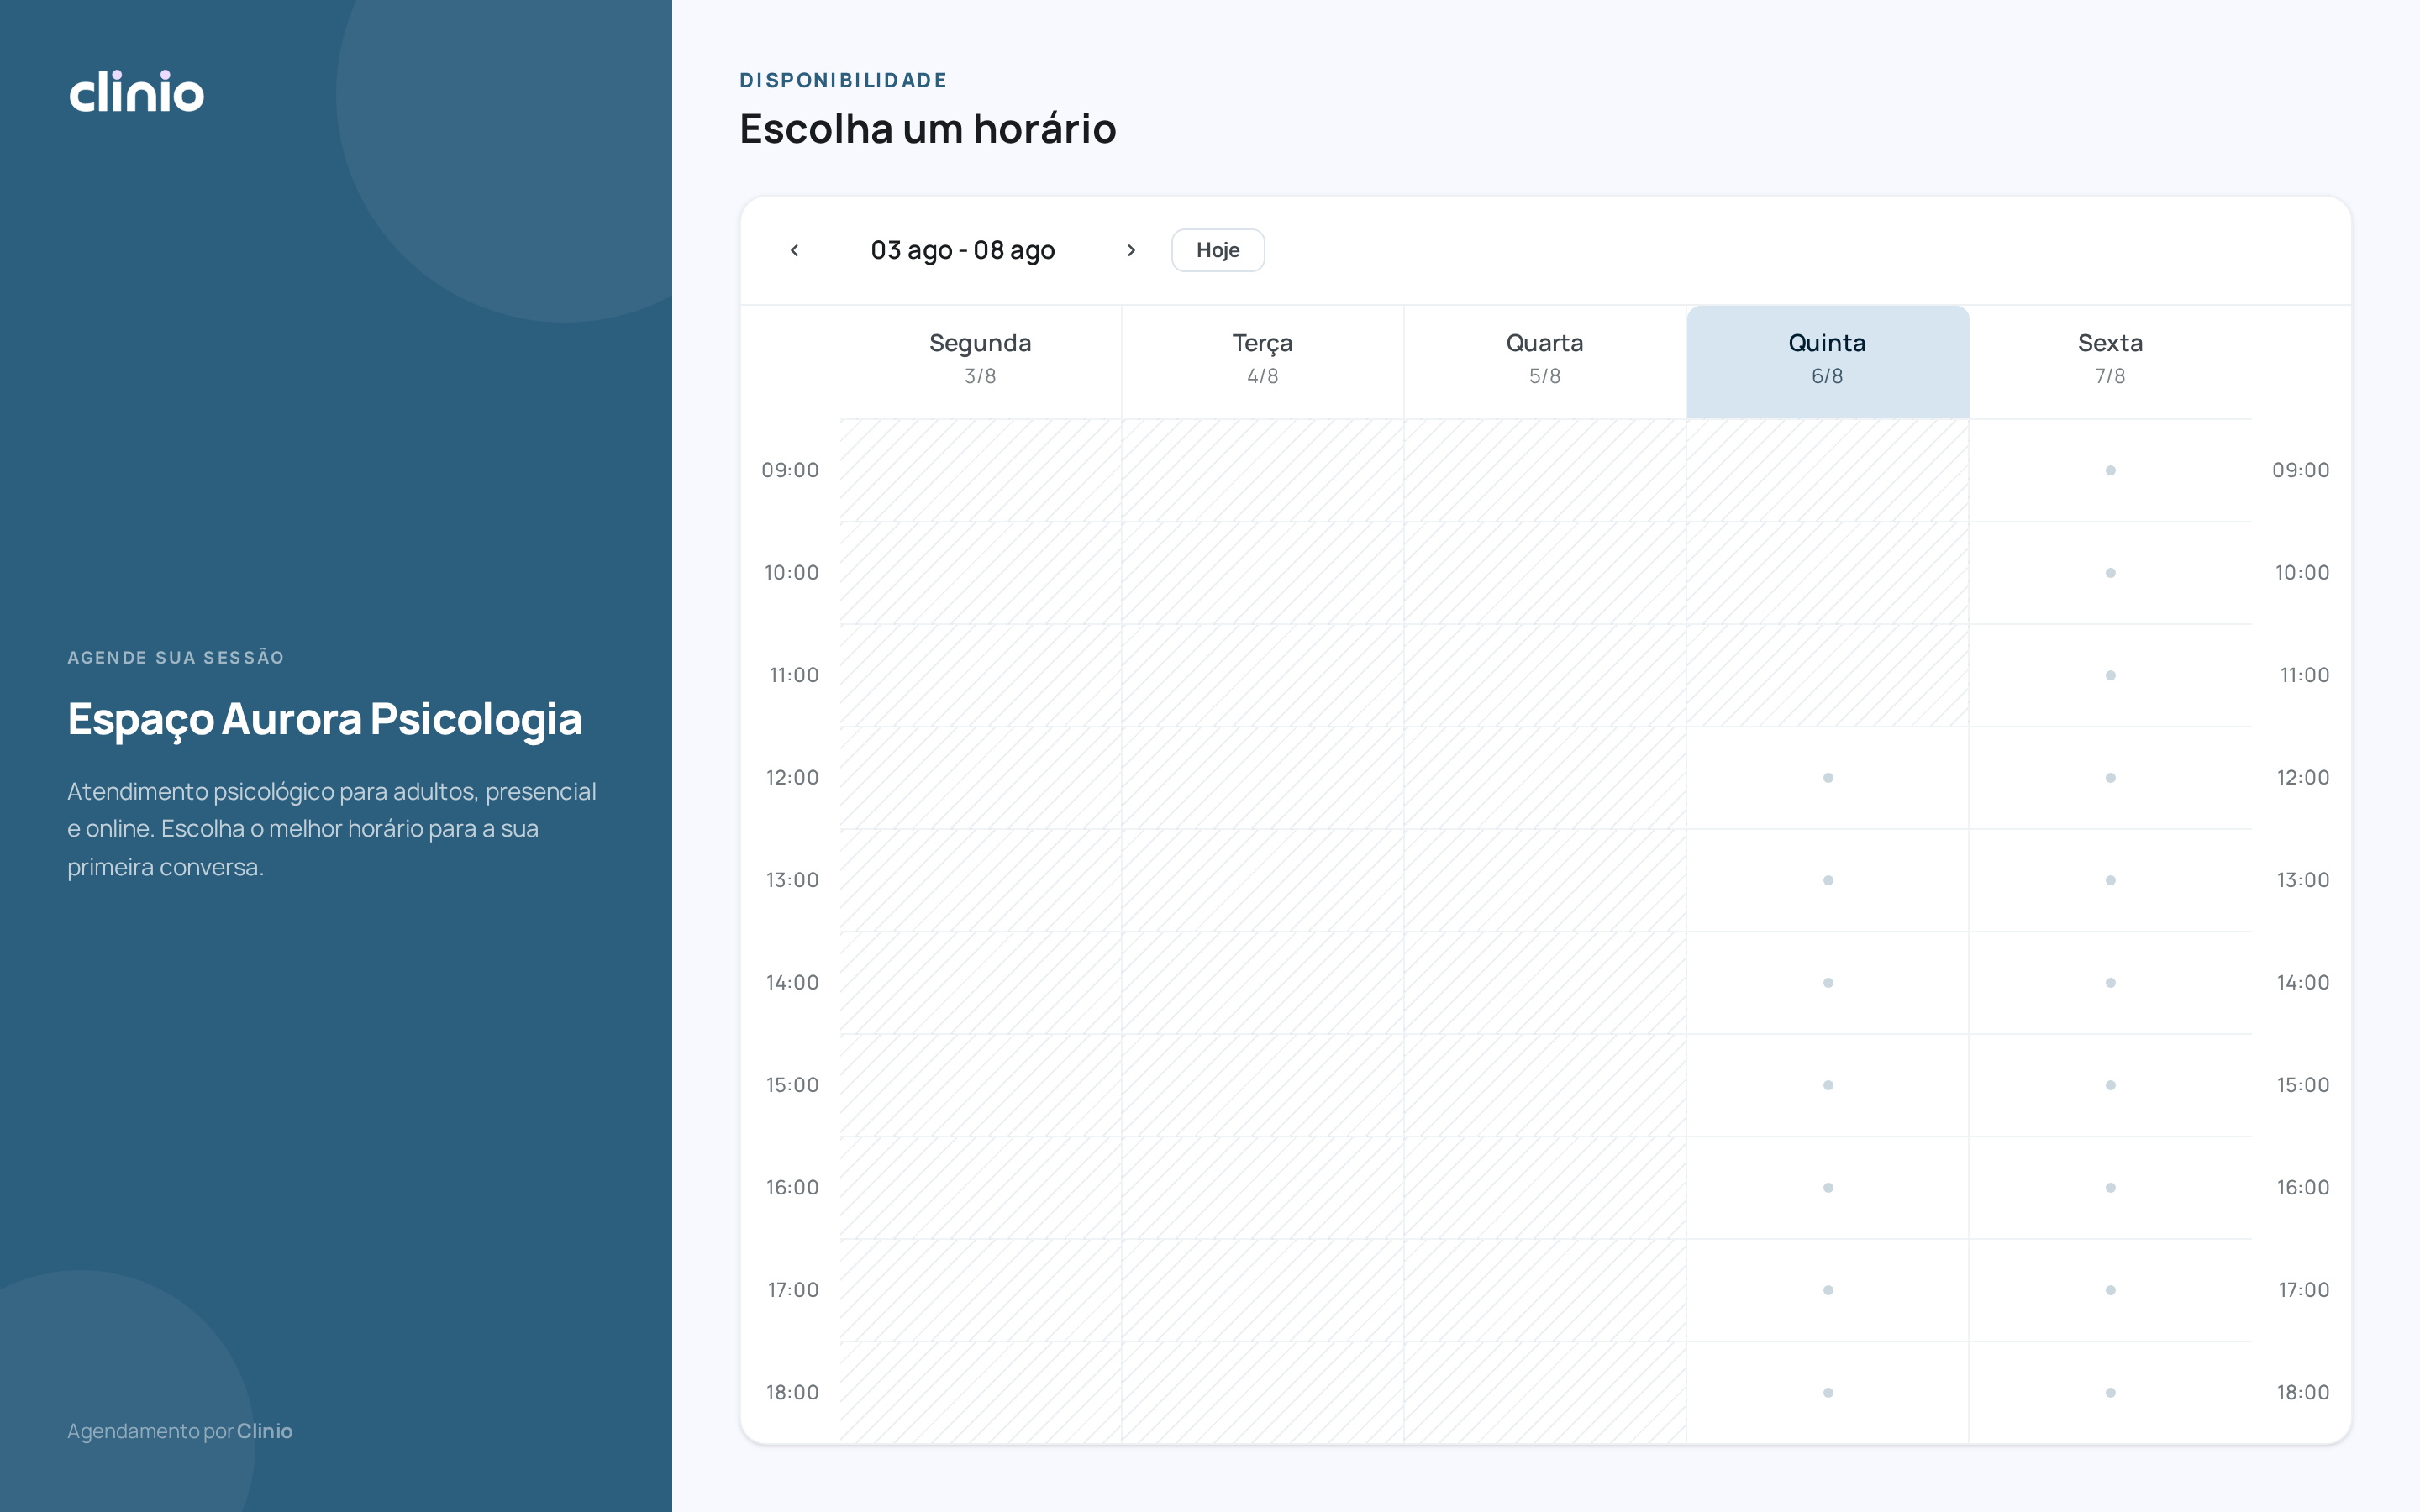
Task: Click the left 18:00 time label
Action: pos(792,1393)
